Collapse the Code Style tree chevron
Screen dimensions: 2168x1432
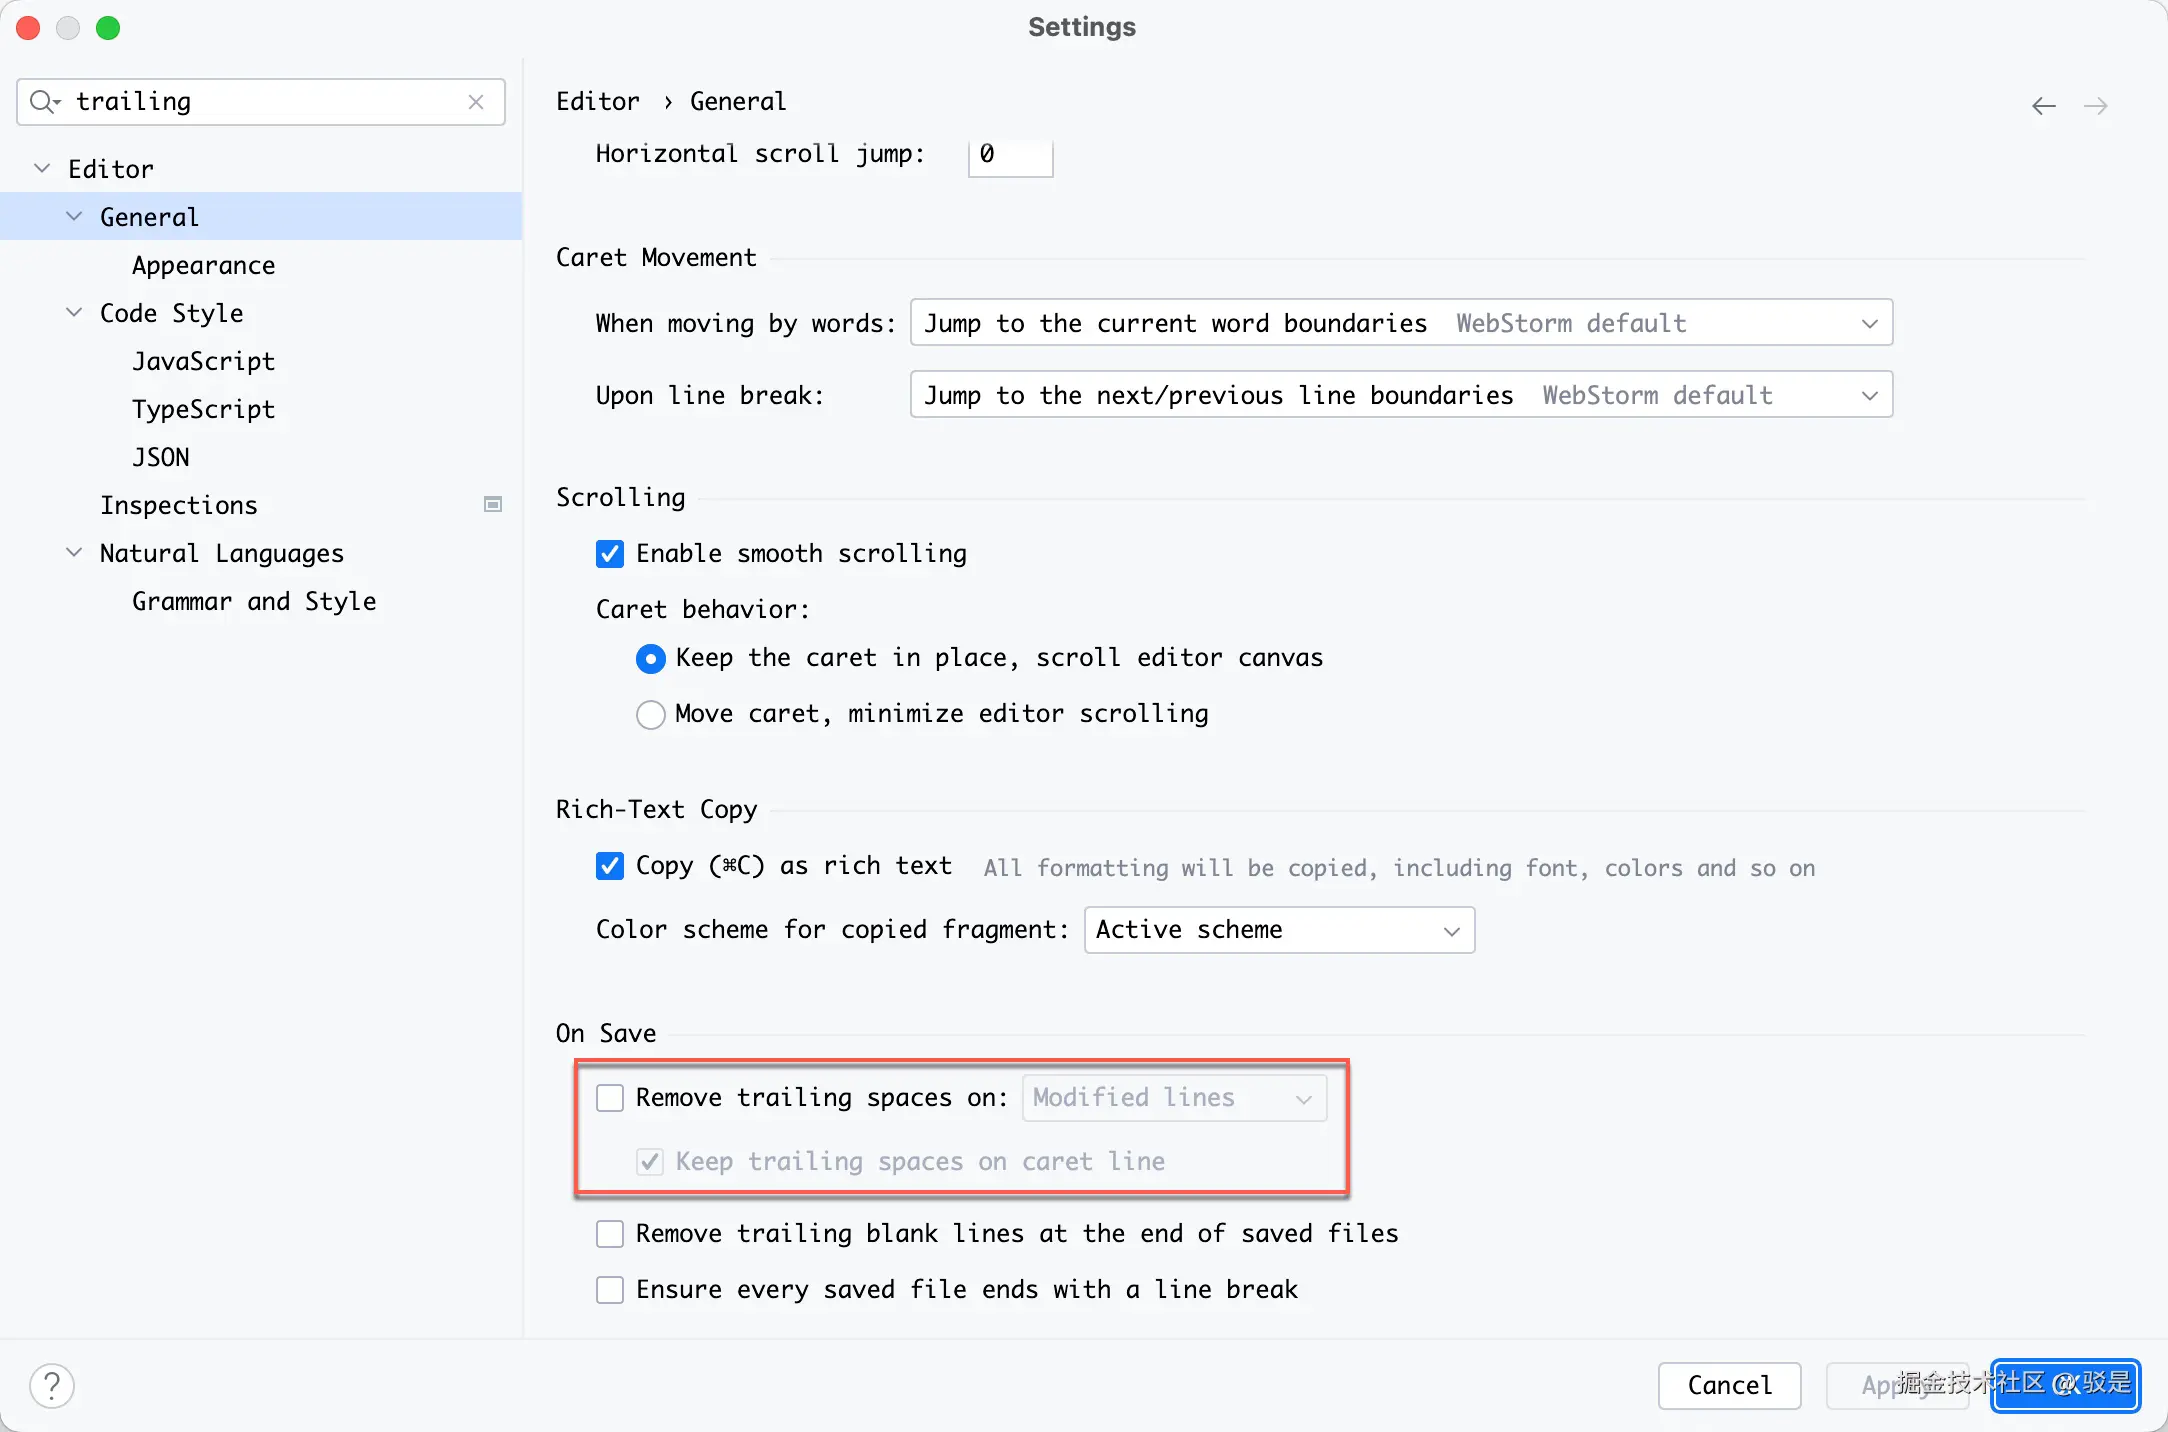(x=74, y=313)
